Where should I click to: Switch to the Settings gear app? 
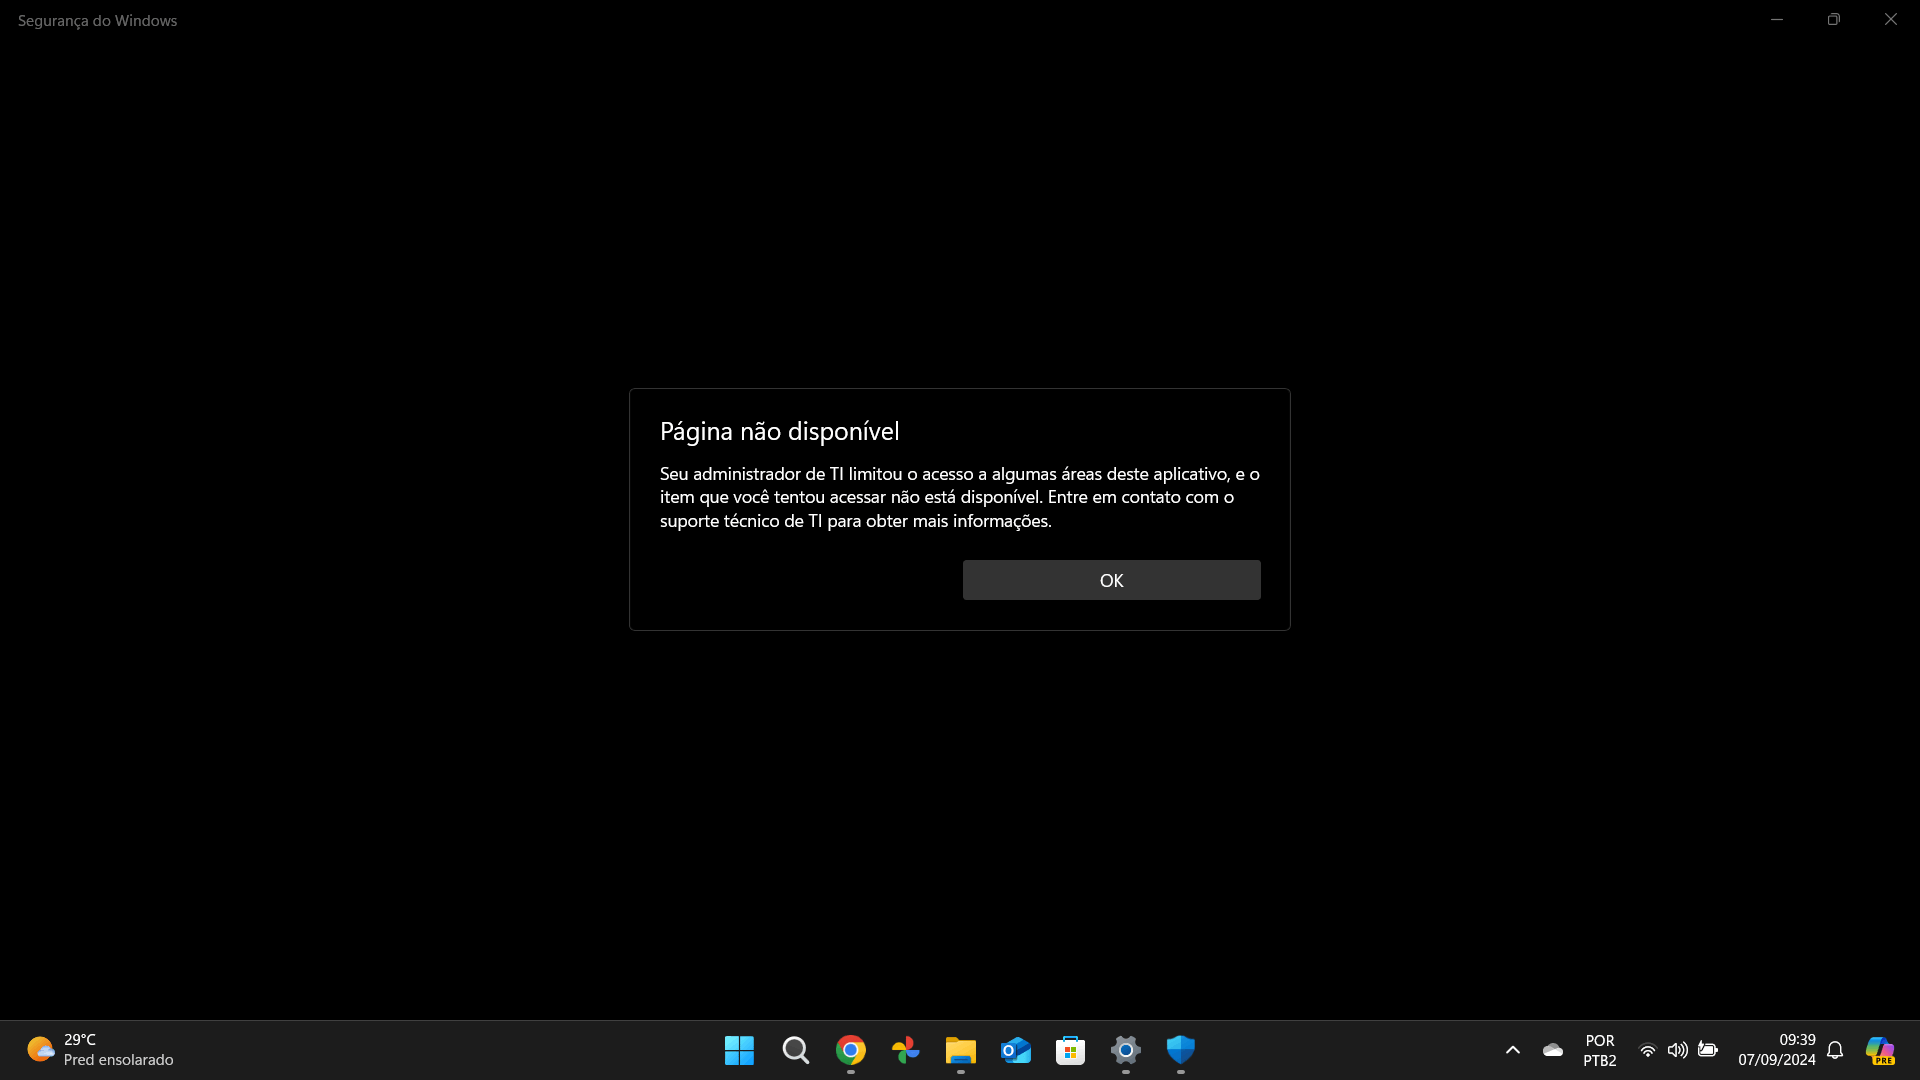(1126, 1050)
